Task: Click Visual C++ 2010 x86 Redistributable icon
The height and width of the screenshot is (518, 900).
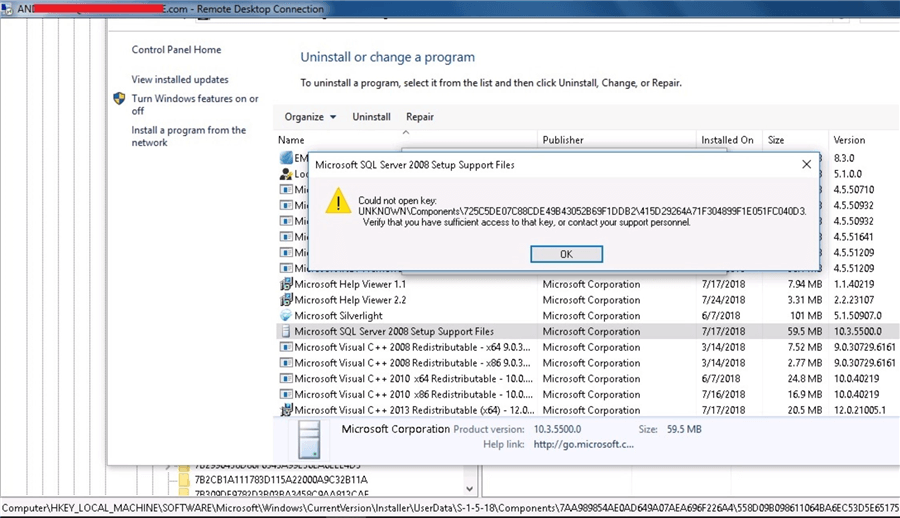Action: coord(286,395)
